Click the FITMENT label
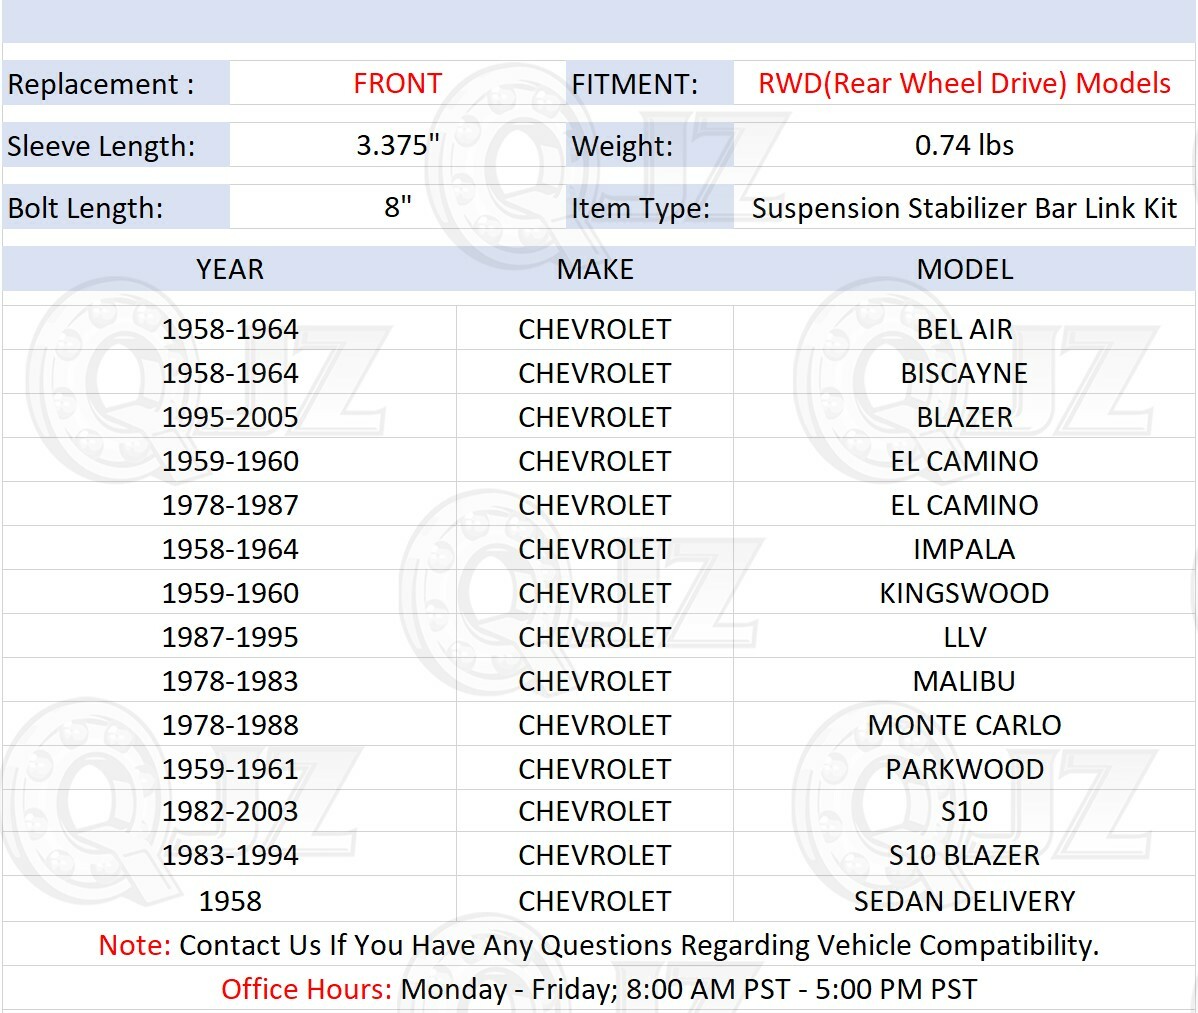 (627, 84)
